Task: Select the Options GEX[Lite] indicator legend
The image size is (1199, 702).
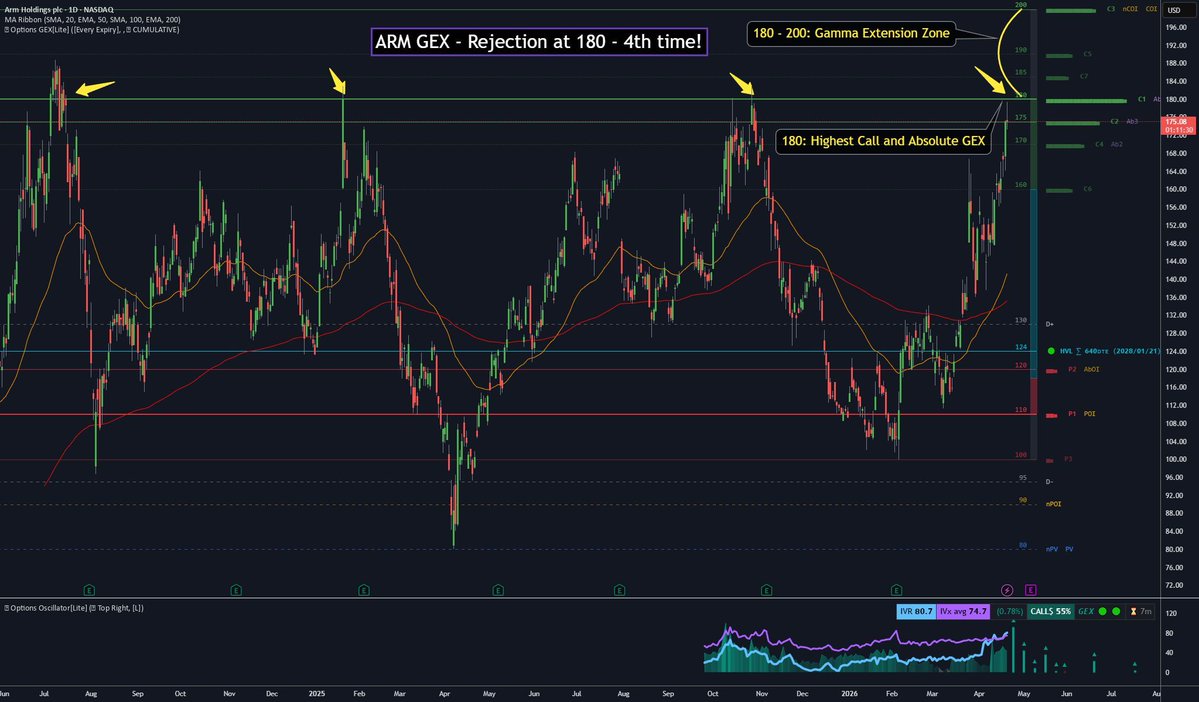Action: pos(92,30)
